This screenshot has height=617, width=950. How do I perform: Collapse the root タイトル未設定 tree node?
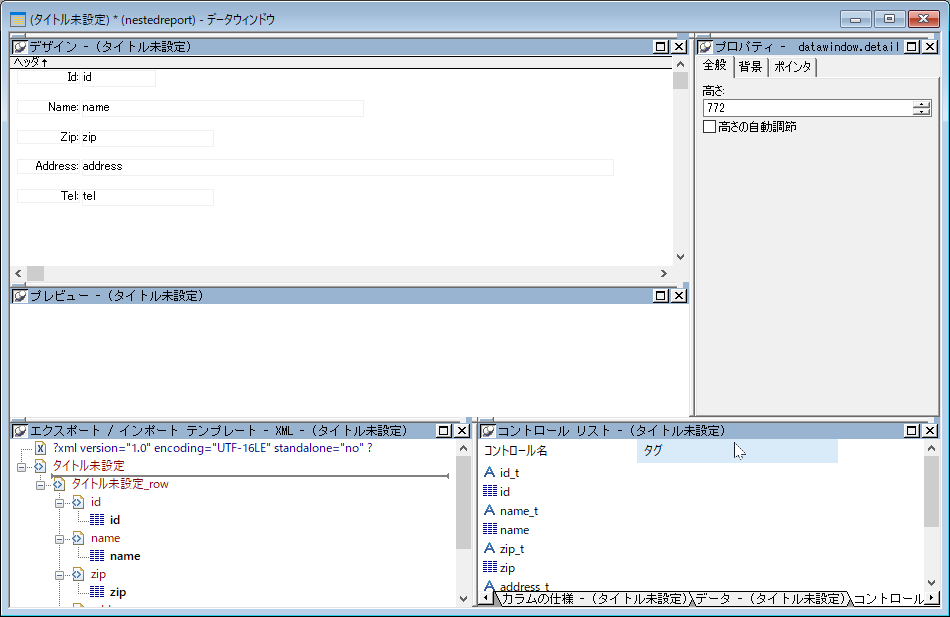[x=21, y=466]
